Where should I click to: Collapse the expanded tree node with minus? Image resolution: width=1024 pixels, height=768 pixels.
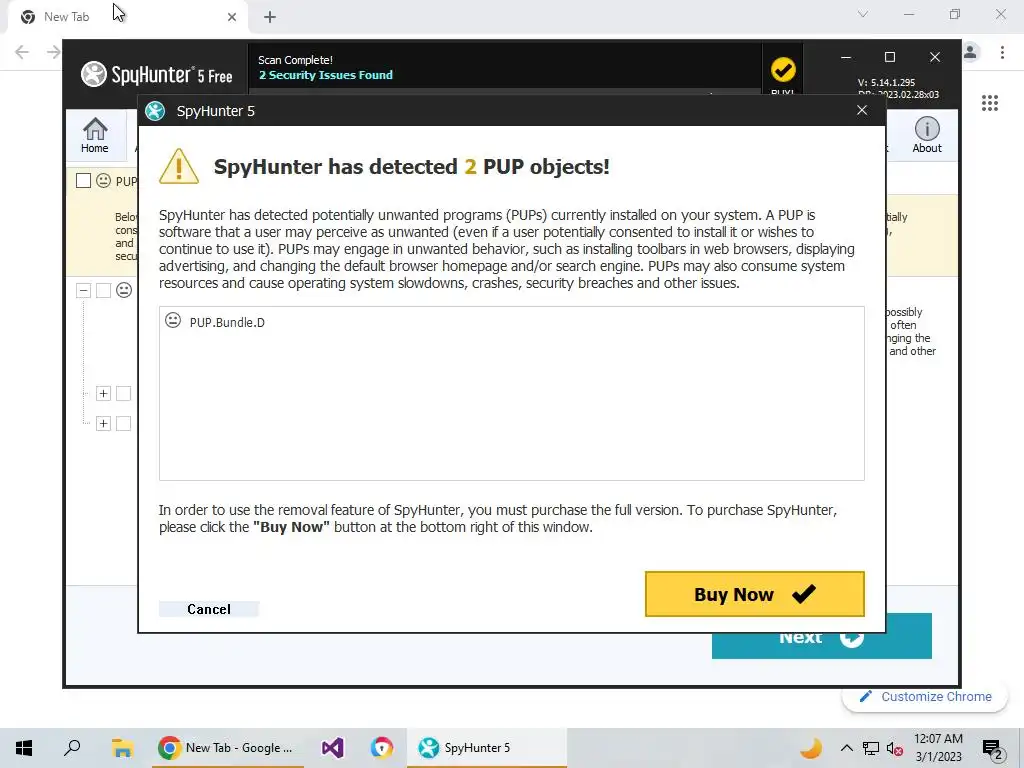83,290
